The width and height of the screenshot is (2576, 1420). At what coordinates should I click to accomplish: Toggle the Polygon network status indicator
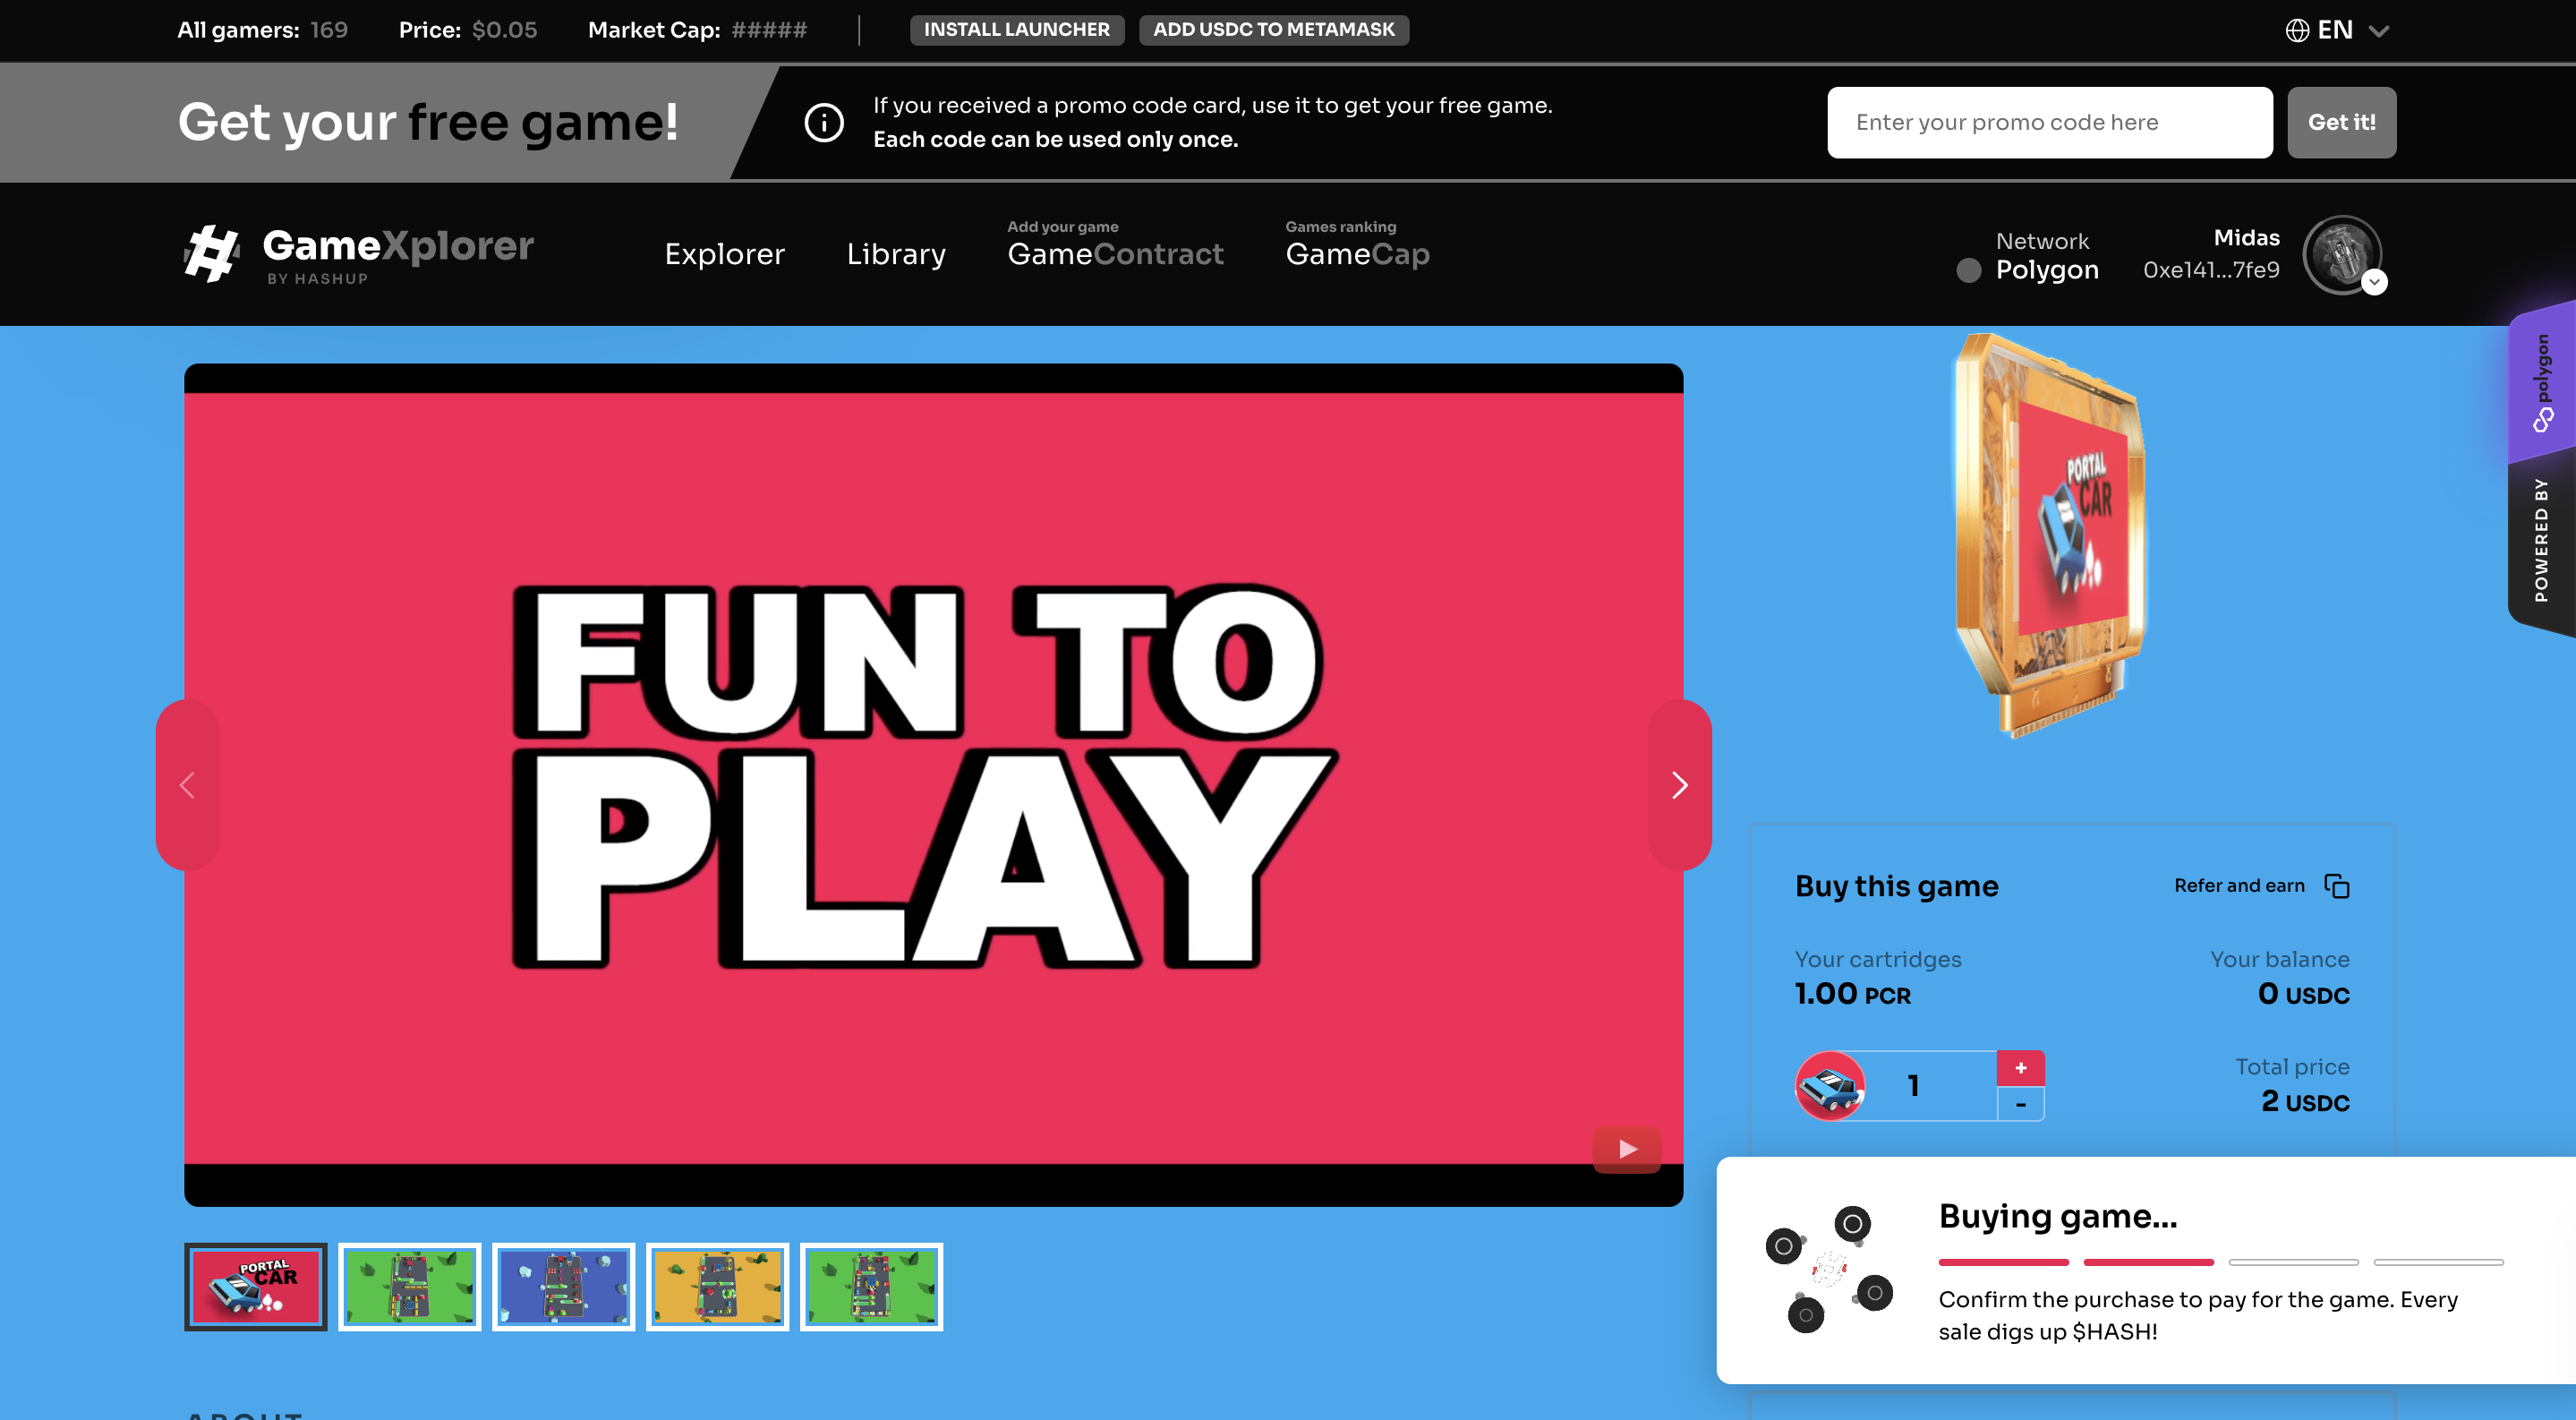click(x=1968, y=270)
